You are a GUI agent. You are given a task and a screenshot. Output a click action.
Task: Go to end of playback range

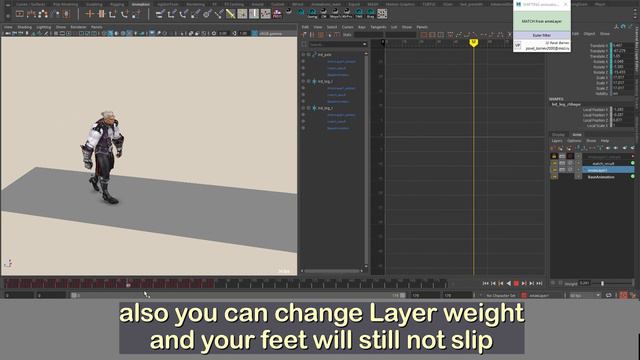pos(540,283)
